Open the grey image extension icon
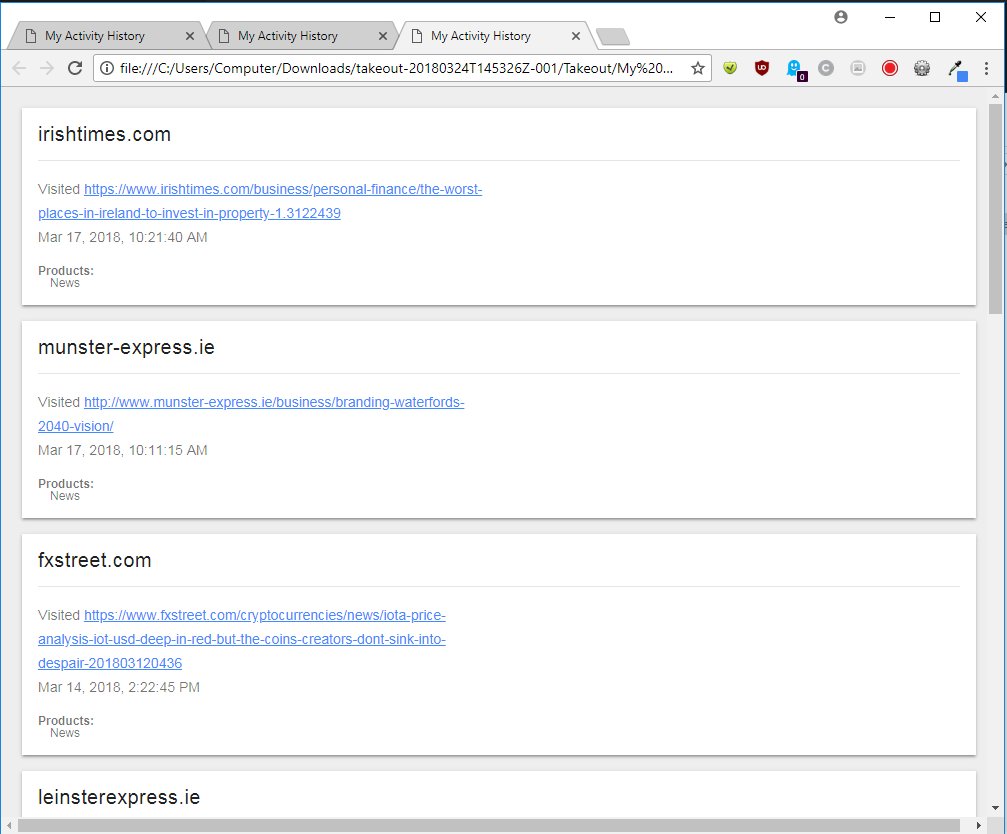1007x834 pixels. pos(858,68)
